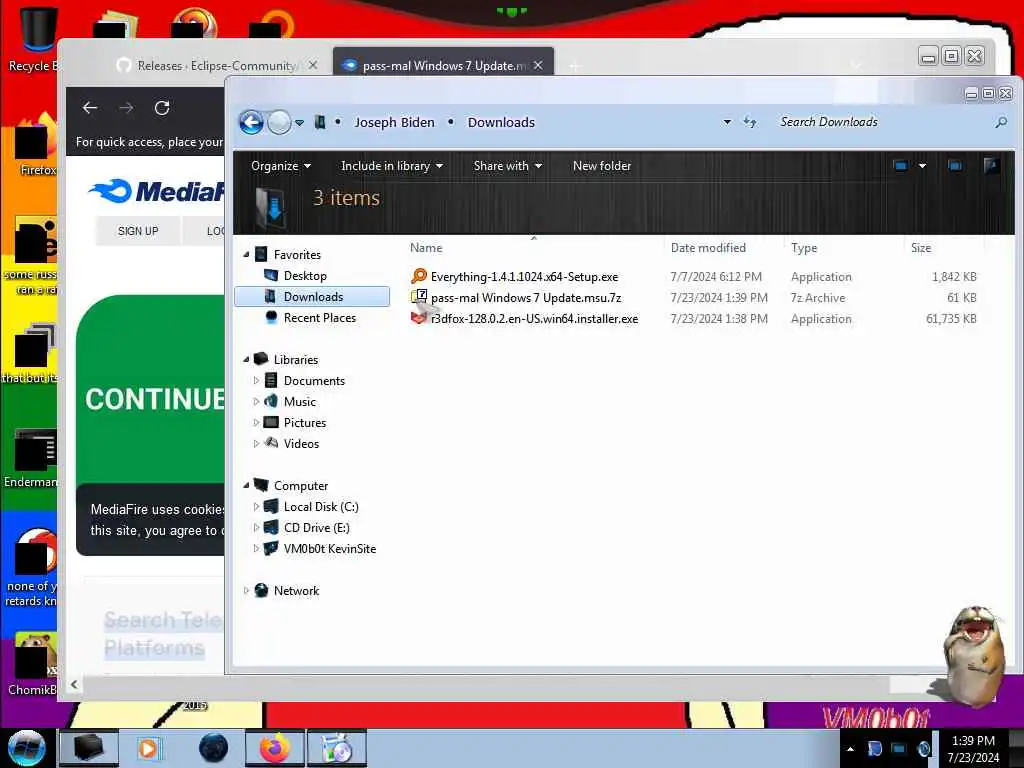Click the volume tray icon
Viewport: 1024px width, 768px height.
(923, 749)
